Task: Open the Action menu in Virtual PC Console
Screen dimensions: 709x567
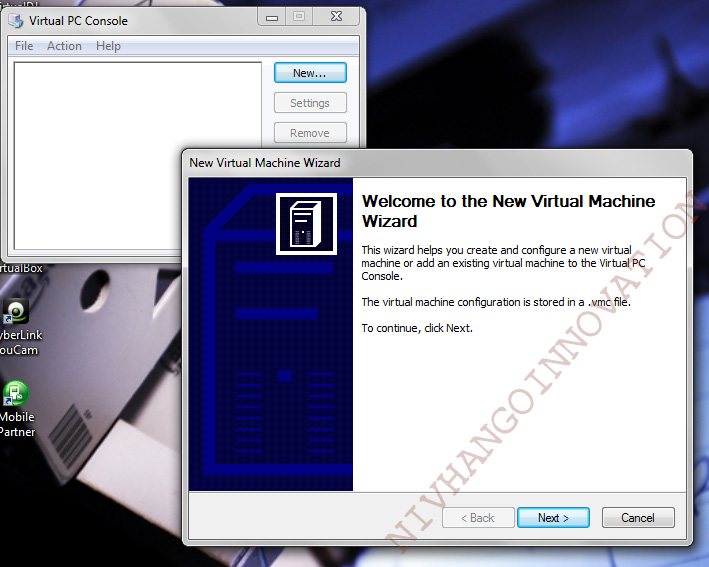Action: coord(64,46)
